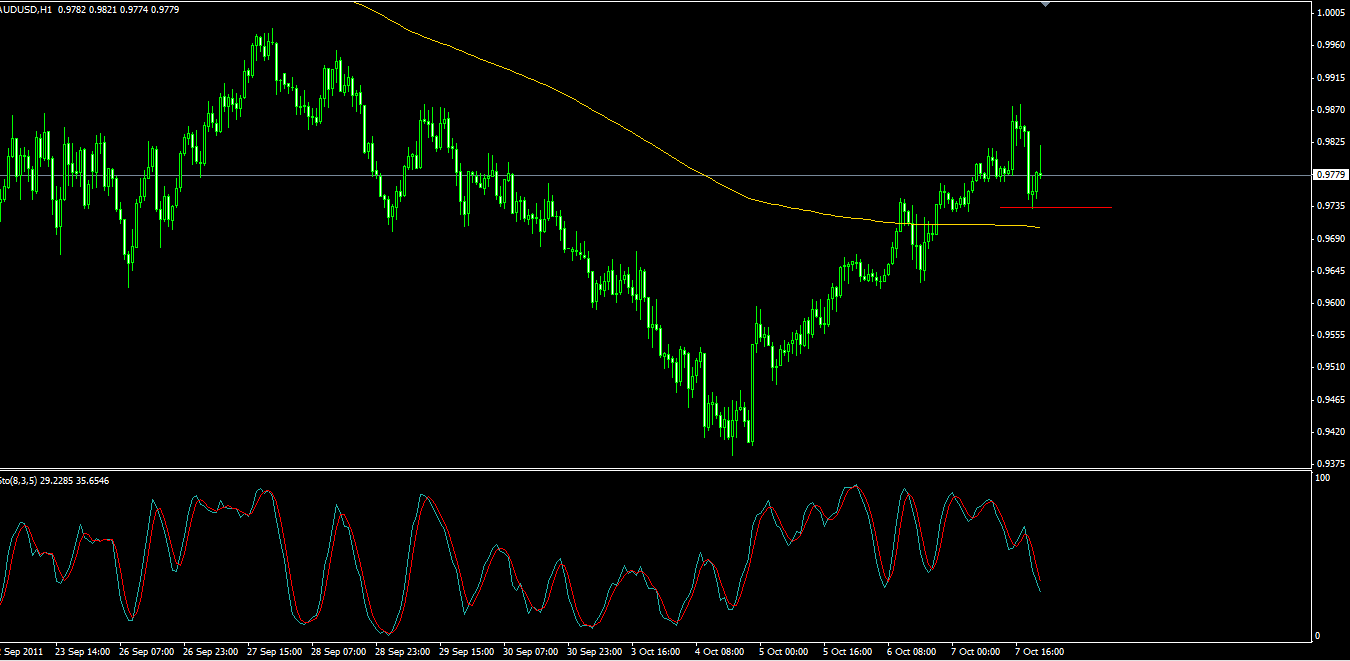Click the 5 Oct 00:00 time label
This screenshot has height=661, width=1350.
click(x=785, y=652)
